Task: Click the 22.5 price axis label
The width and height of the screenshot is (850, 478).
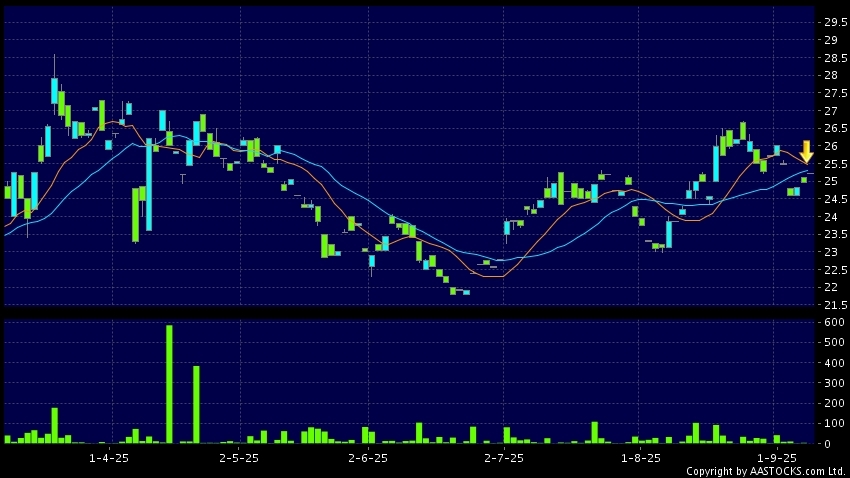Action: pos(835,270)
